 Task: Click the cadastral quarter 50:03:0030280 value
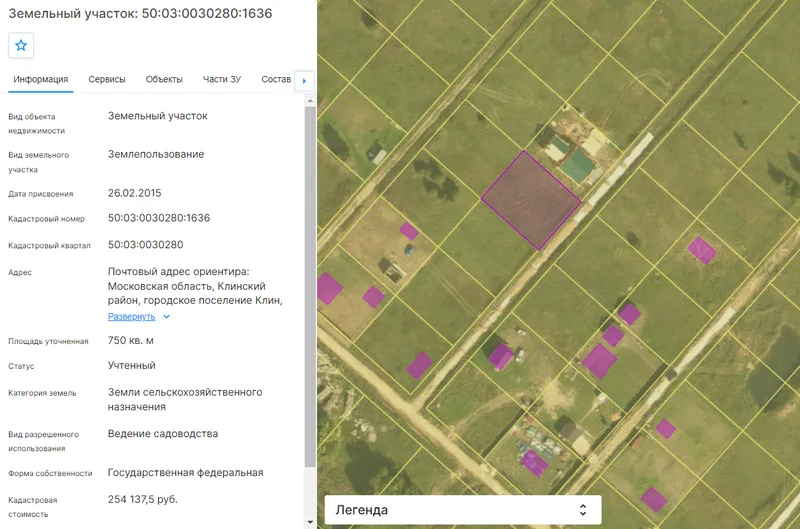(x=145, y=245)
